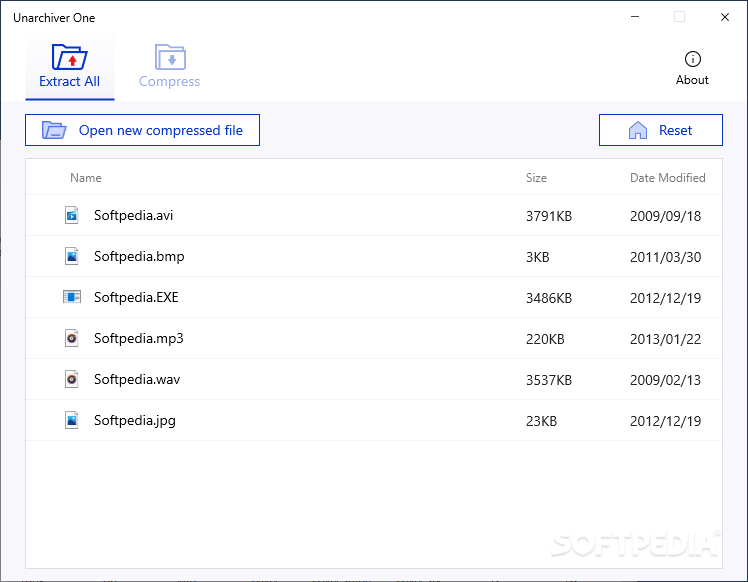Select the Softpedia.jpg file name

pyautogui.click(x=135, y=421)
